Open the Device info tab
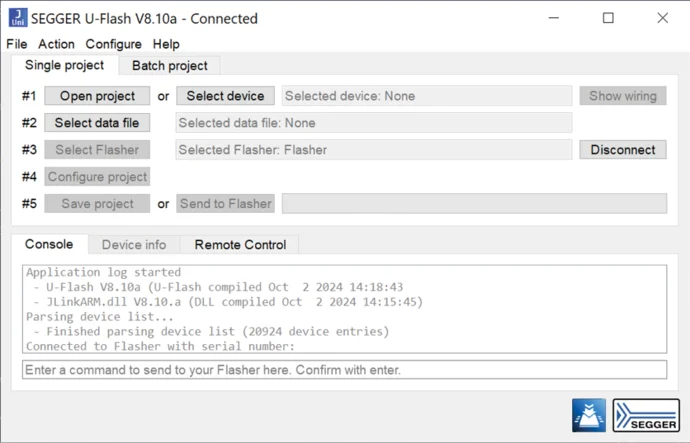This screenshot has width=690, height=443. pyautogui.click(x=134, y=245)
